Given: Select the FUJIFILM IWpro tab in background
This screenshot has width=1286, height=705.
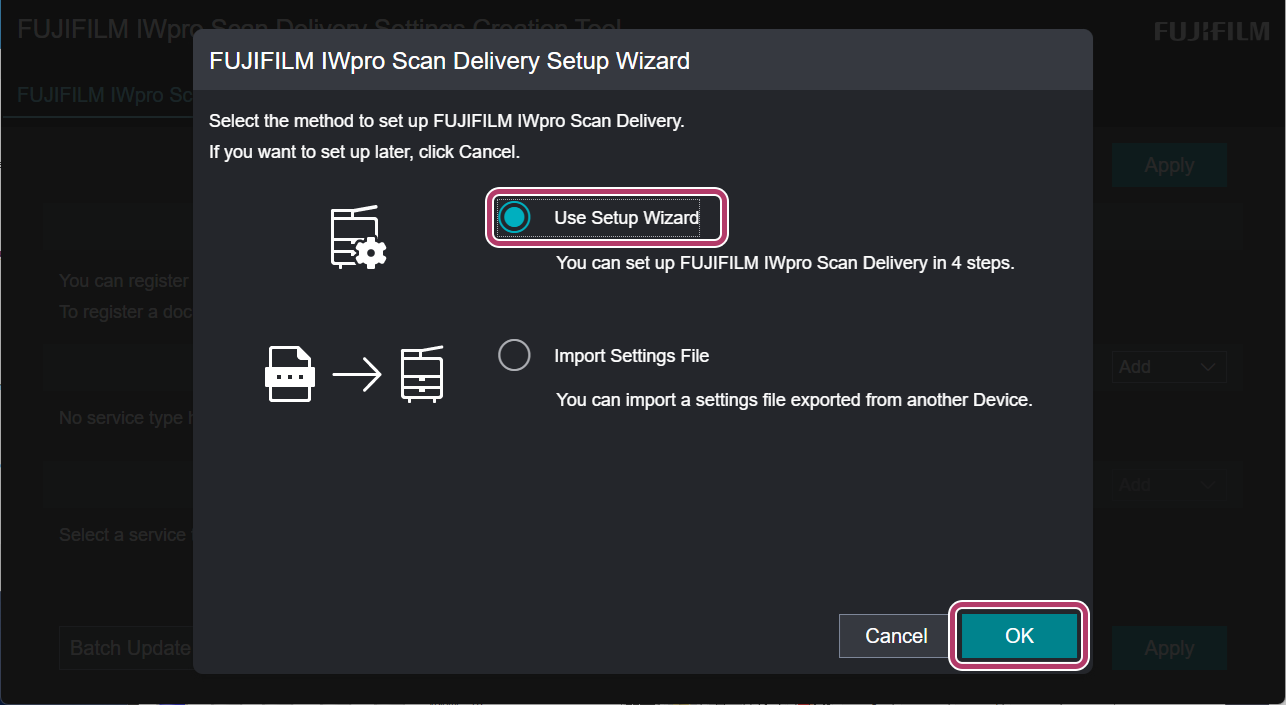Looking at the screenshot, I should click(x=105, y=95).
